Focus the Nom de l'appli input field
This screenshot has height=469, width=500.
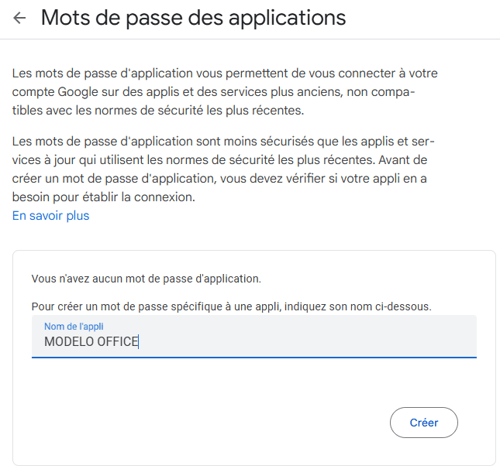click(254, 336)
